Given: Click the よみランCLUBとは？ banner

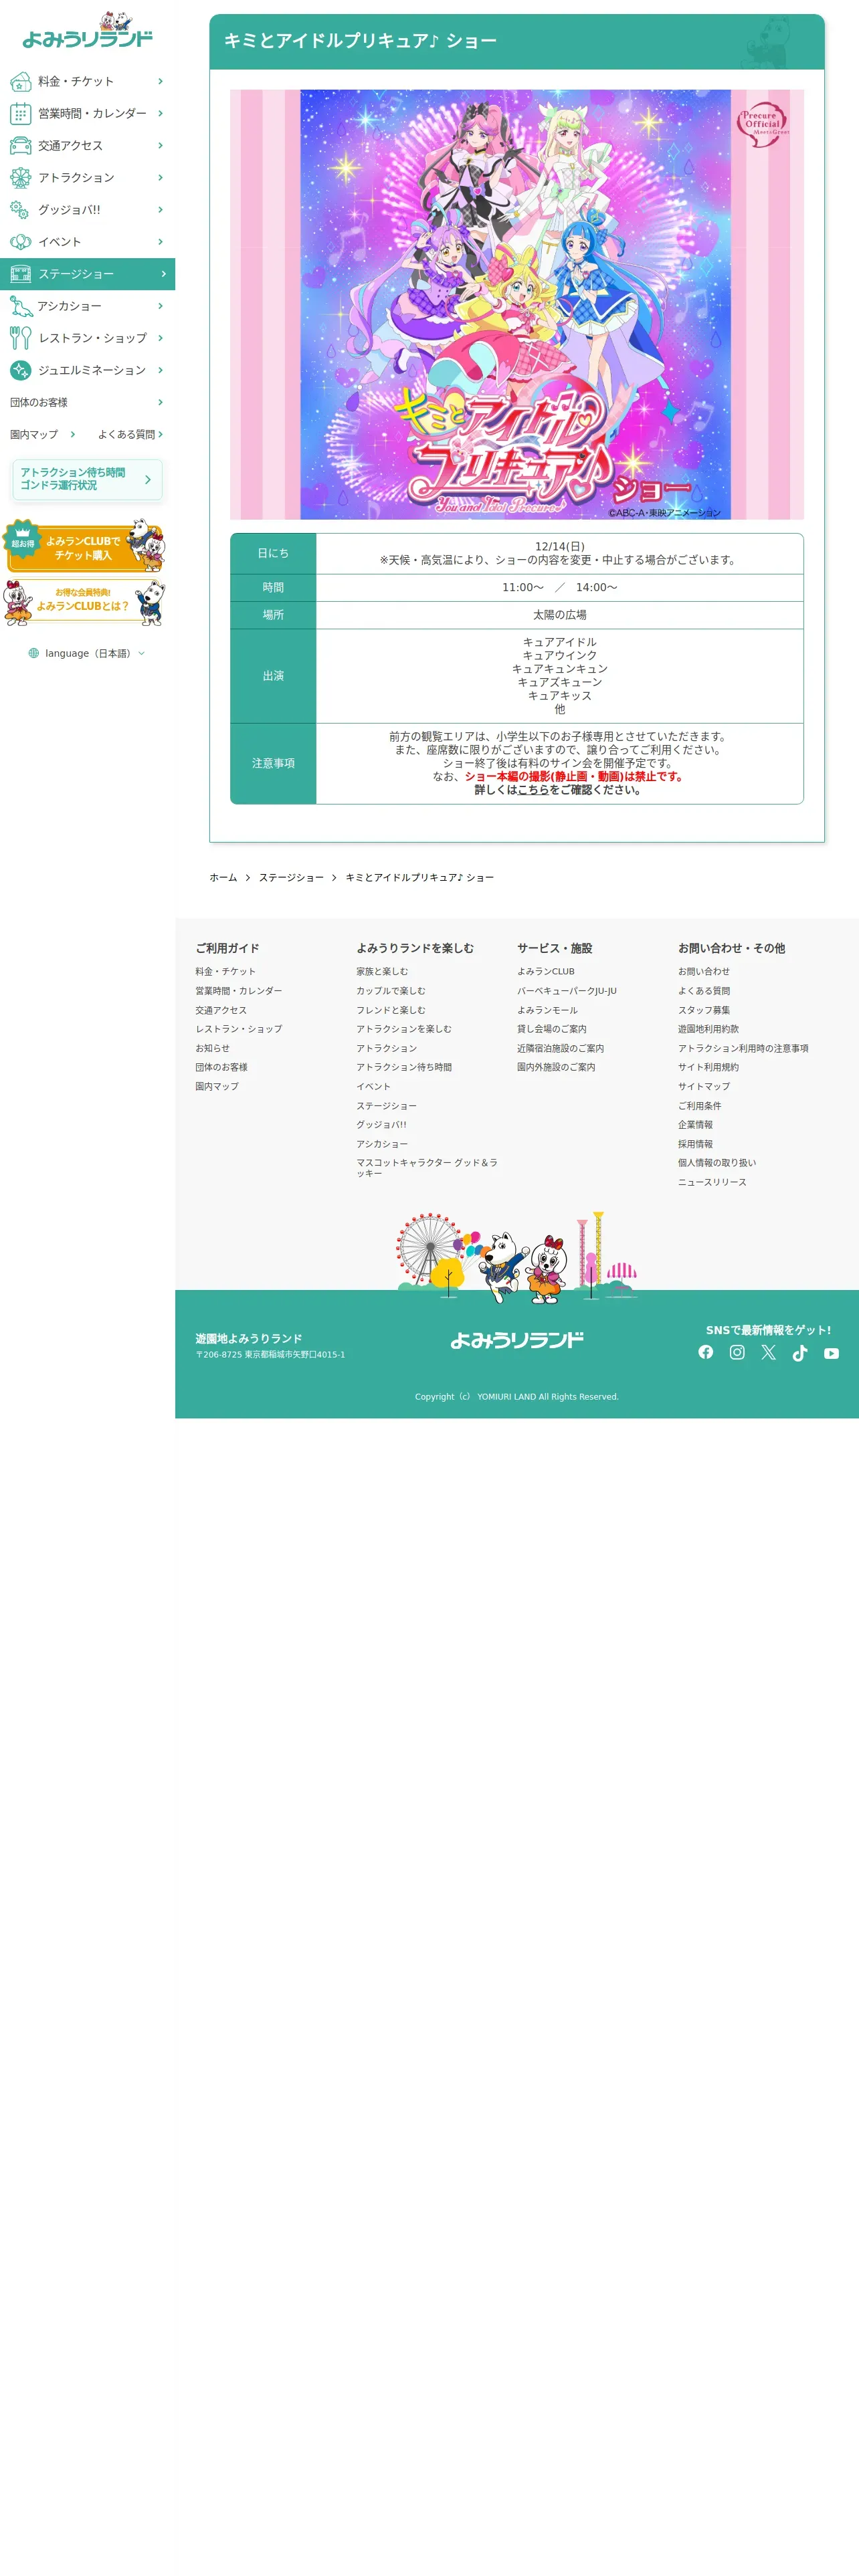Looking at the screenshot, I should tap(85, 604).
